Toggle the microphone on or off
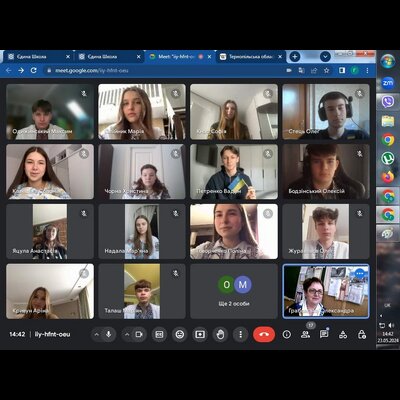Image resolution: width=400 pixels, height=400 pixels. 109,334
